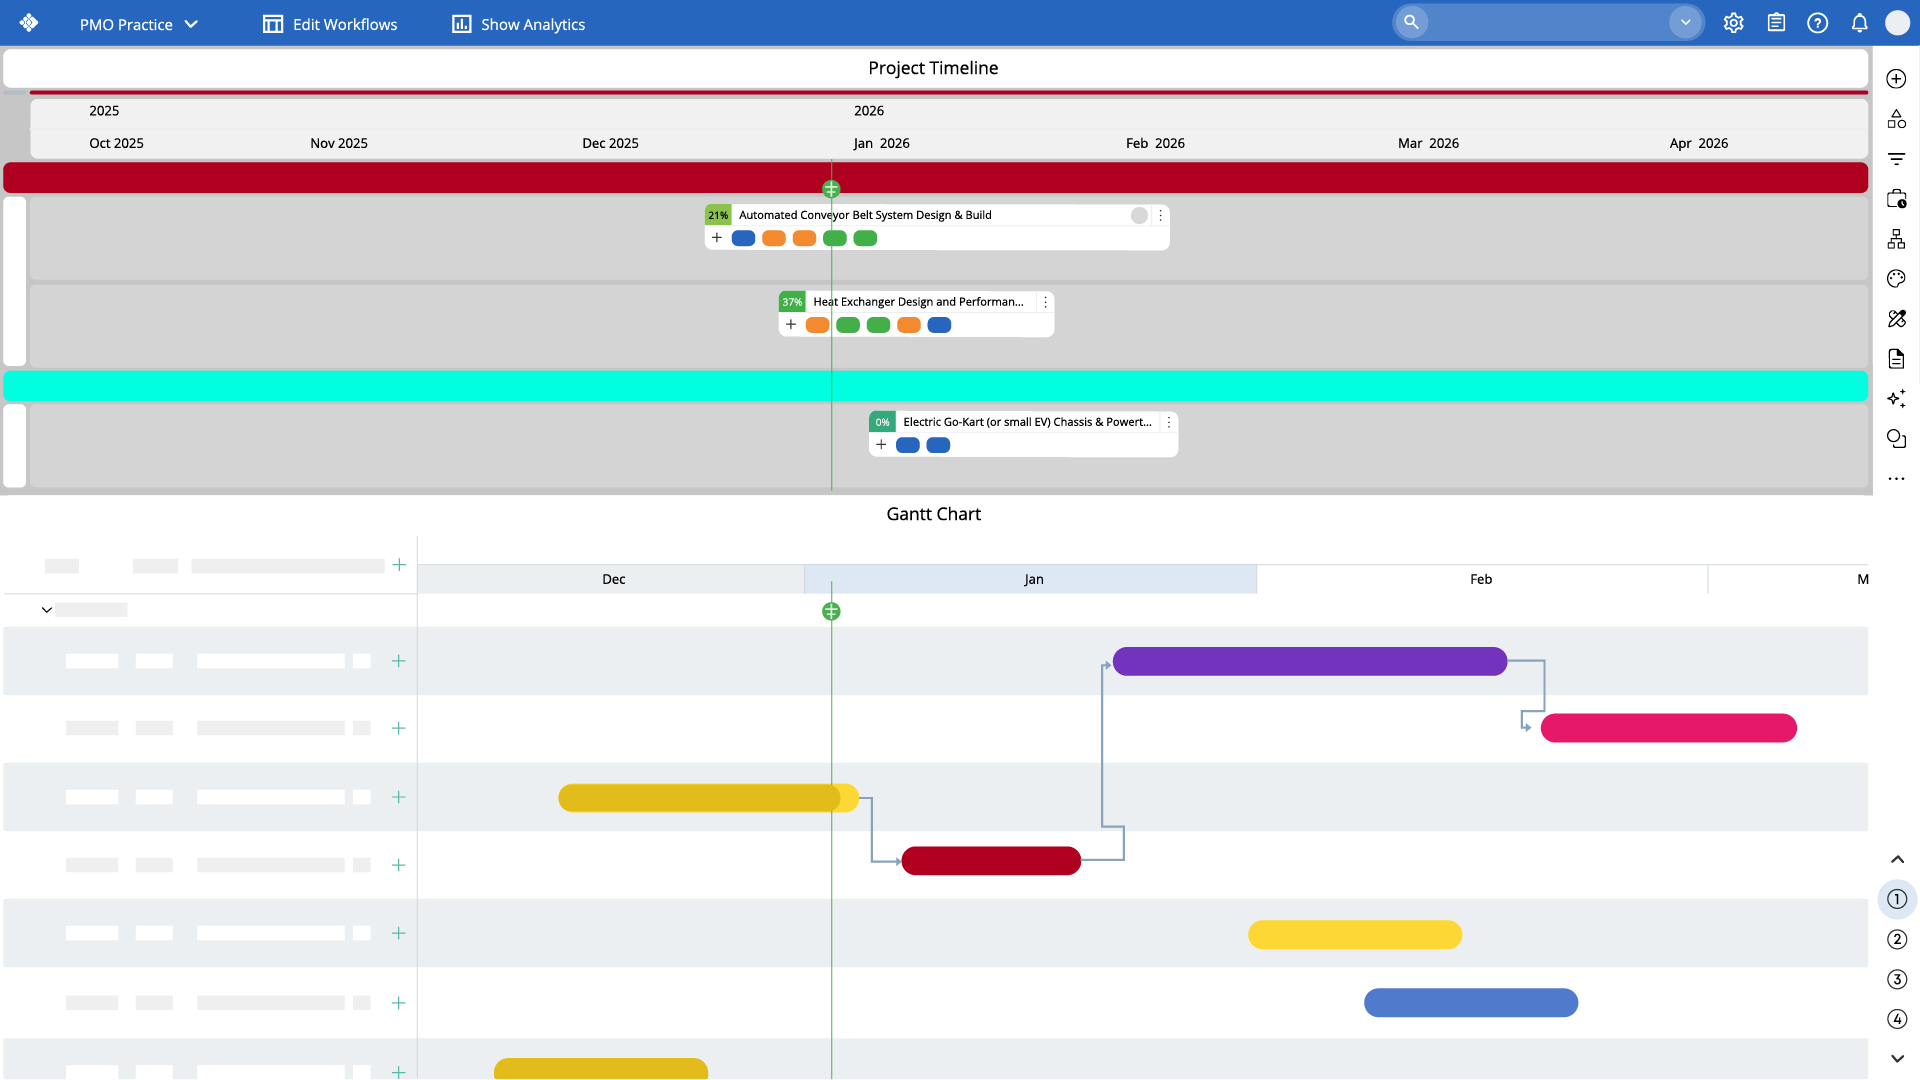Toggle the circle on Automated Conveyor Belt card
The image size is (1920, 1080).
[1139, 215]
